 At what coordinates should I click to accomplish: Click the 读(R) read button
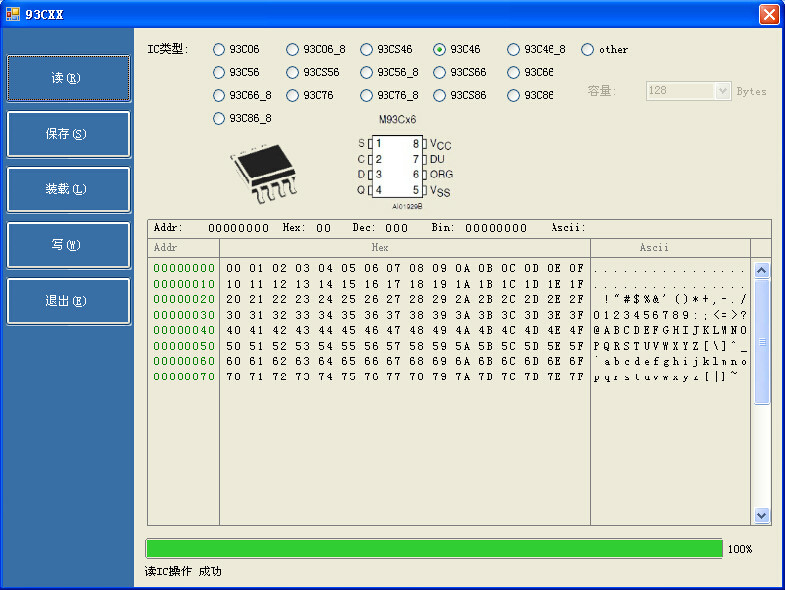click(x=69, y=78)
